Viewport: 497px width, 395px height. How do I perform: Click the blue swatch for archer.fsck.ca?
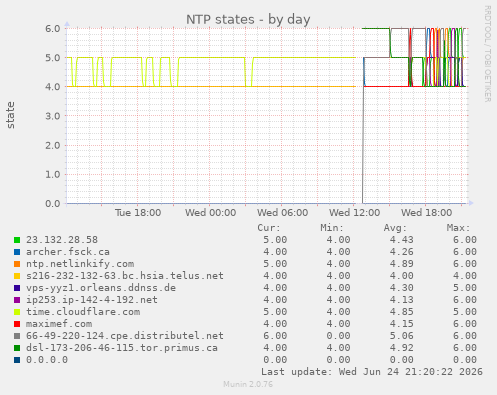click(17, 252)
